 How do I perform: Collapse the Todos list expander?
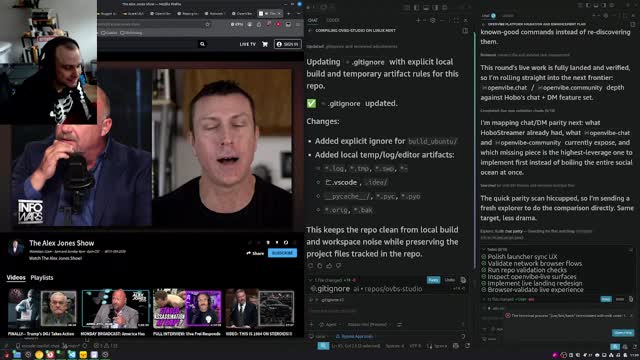pos(484,249)
